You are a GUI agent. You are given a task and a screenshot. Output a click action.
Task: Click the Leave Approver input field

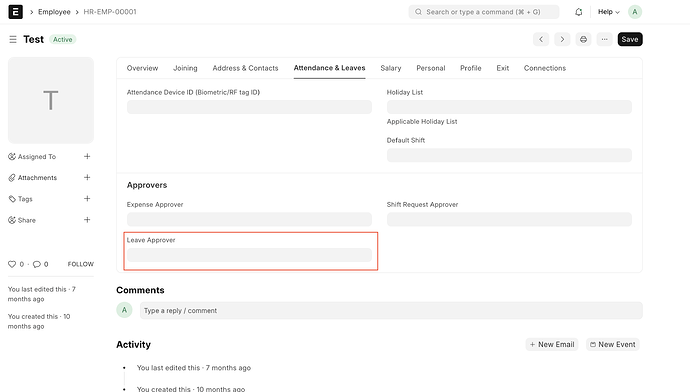(249, 255)
